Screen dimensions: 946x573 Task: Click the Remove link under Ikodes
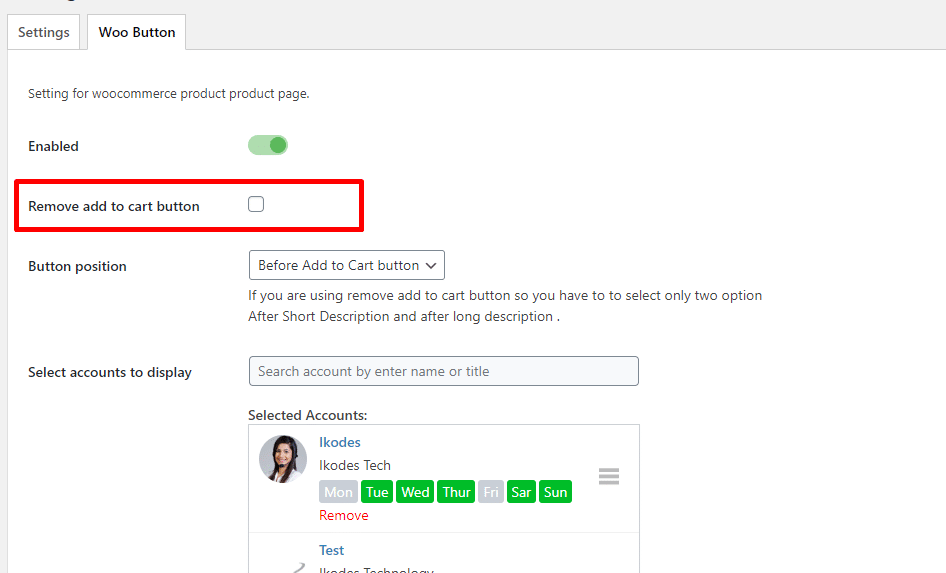tap(343, 515)
